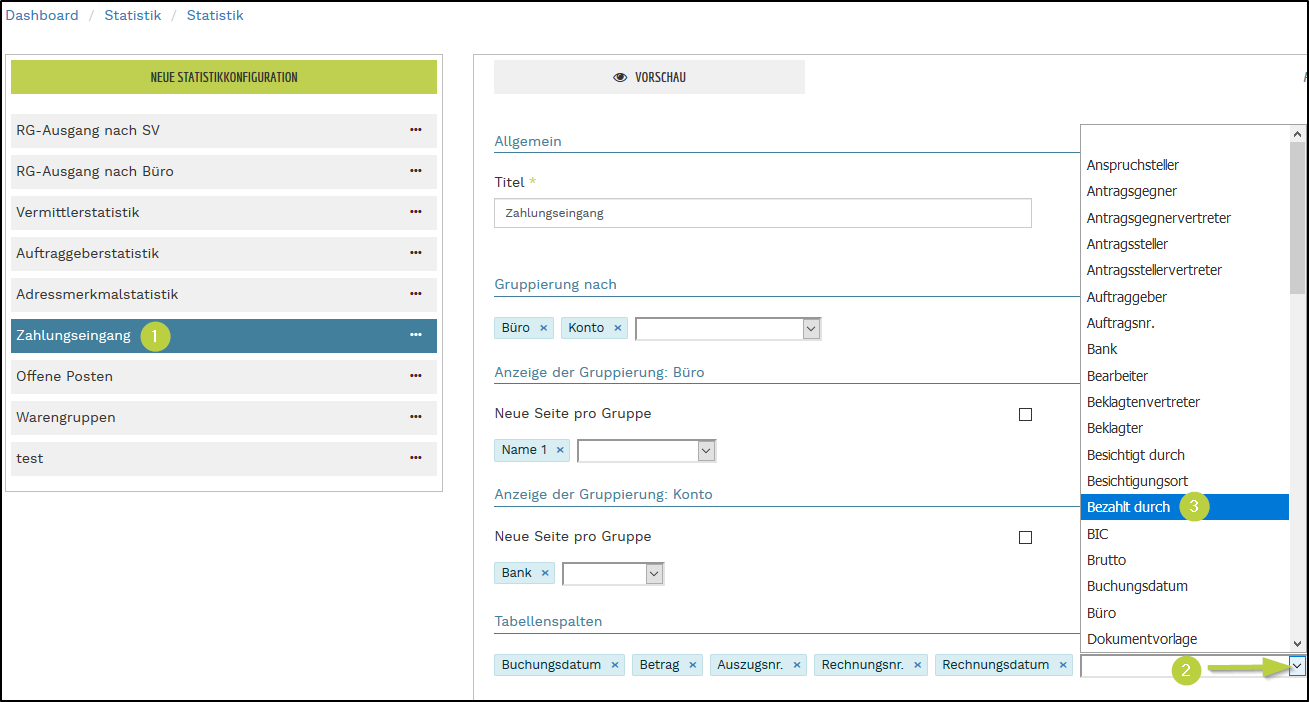Image resolution: width=1309 pixels, height=702 pixels.
Task: Open options menu for RG-Ausgang nach SV
Action: point(415,130)
